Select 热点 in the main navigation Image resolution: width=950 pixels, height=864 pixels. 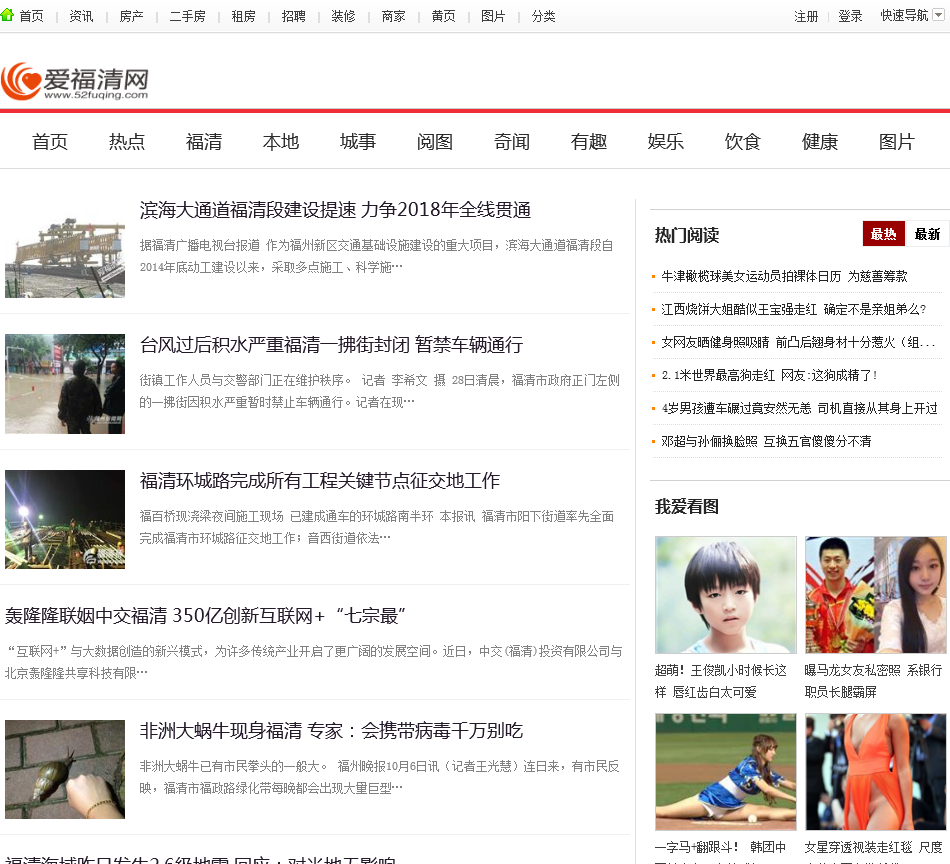(127, 142)
